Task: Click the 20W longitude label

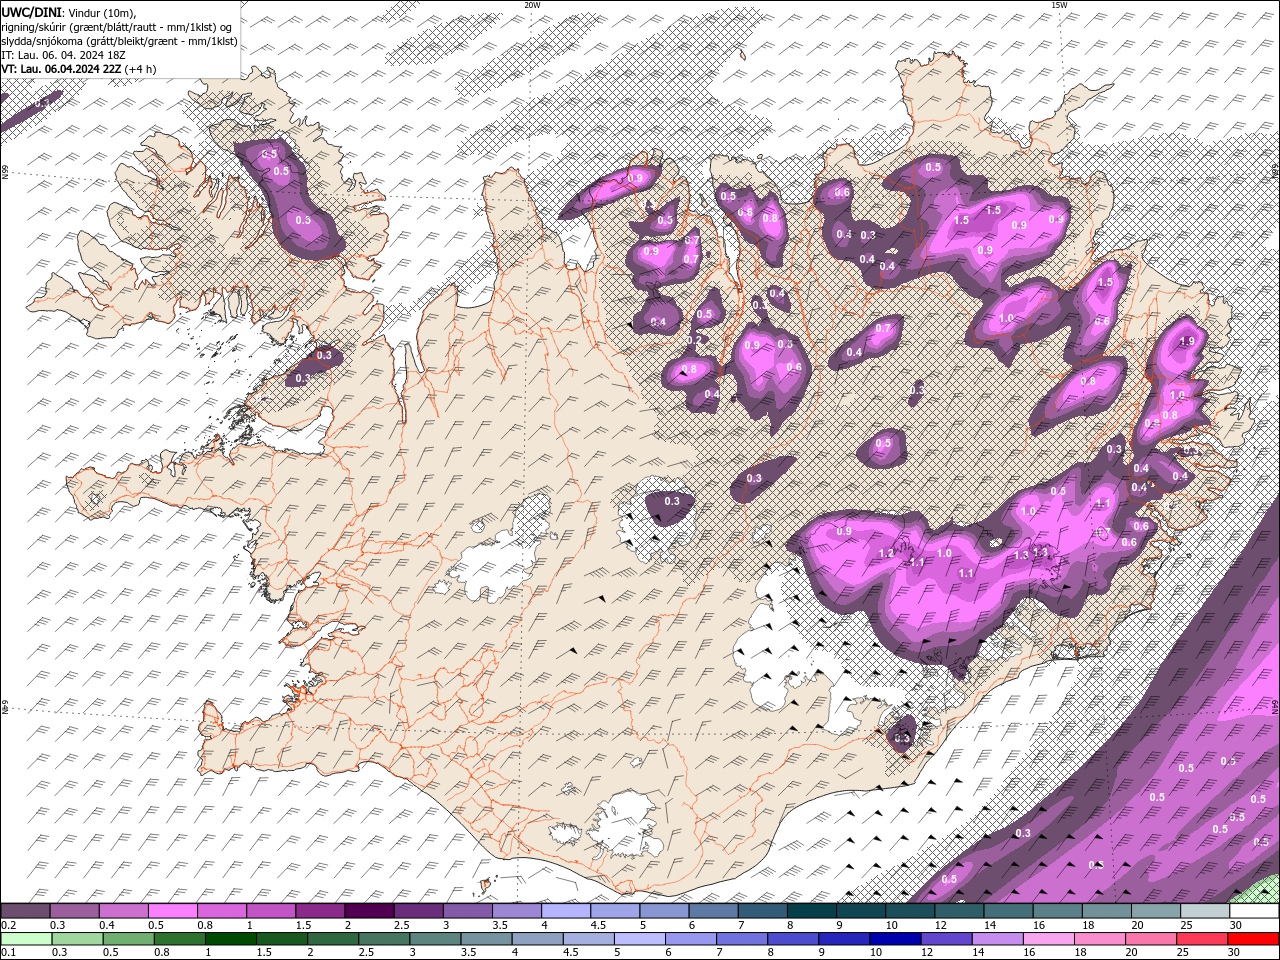Action: point(532,5)
